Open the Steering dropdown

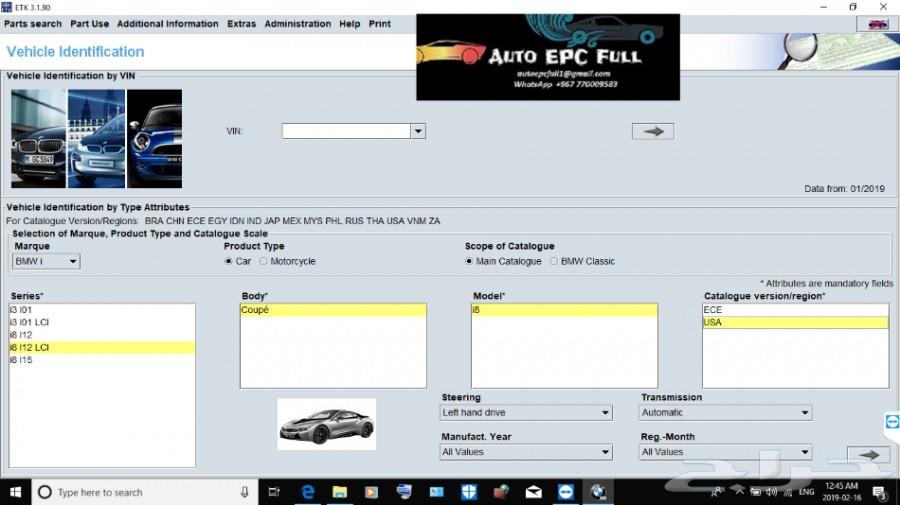[526, 413]
